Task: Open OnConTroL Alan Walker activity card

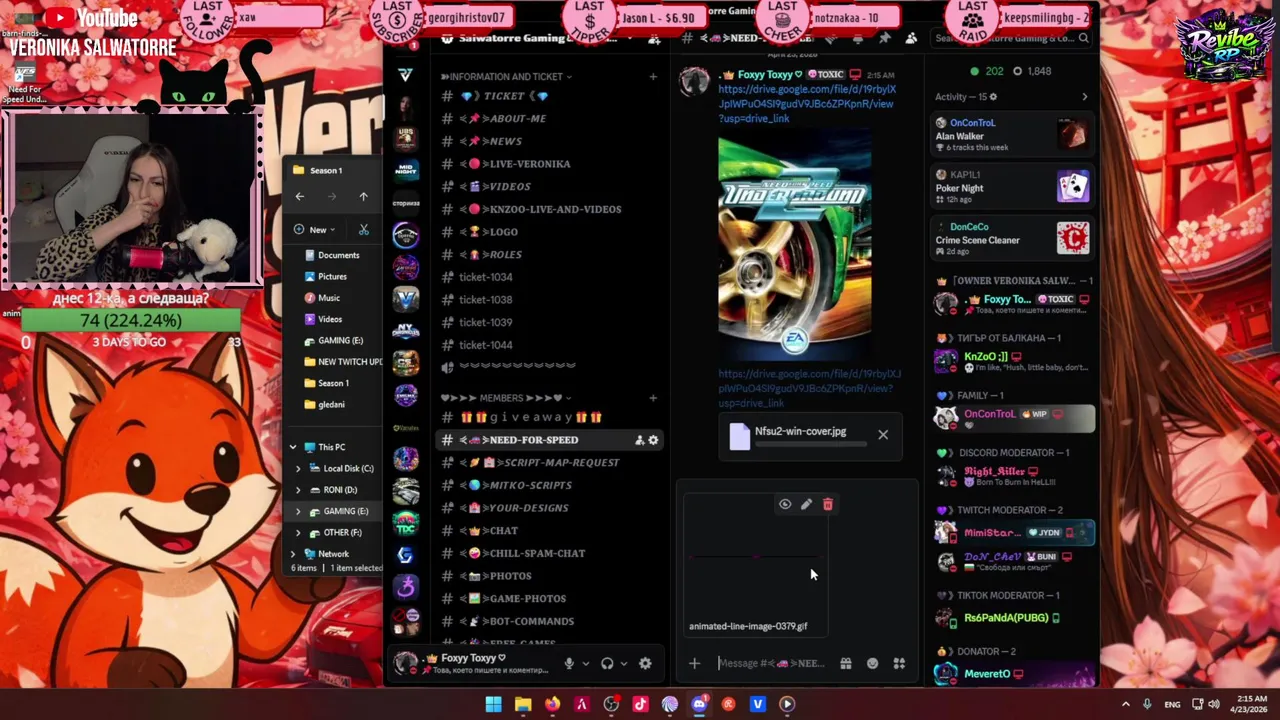Action: 1012,135
